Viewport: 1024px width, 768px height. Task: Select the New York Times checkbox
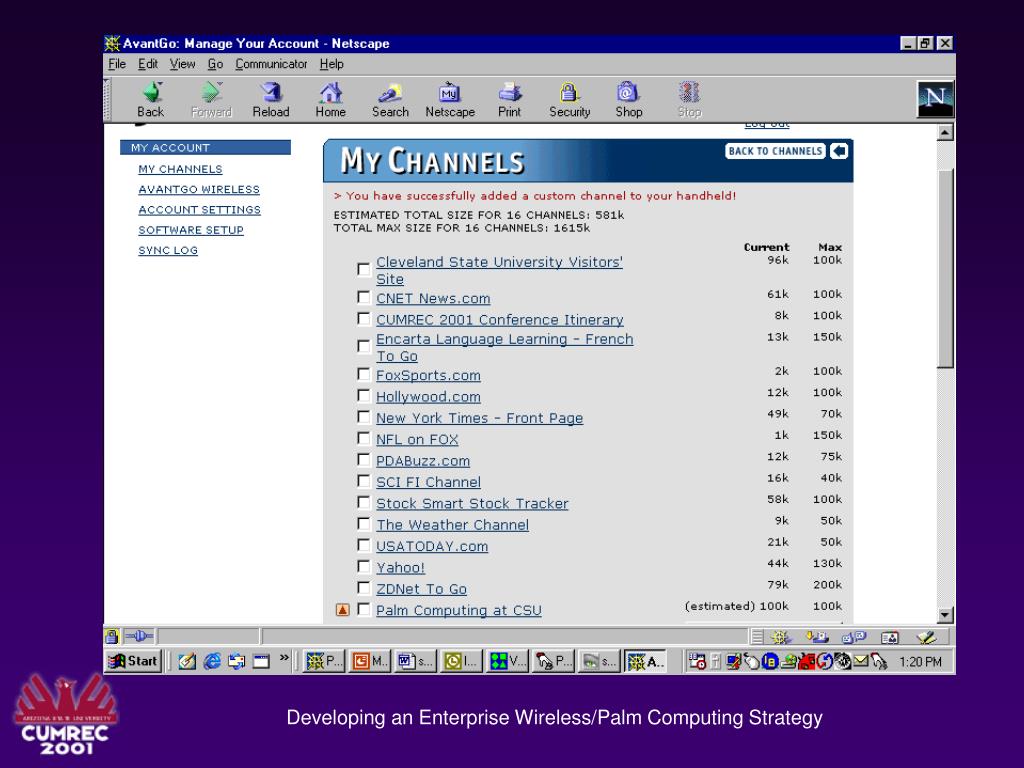pyautogui.click(x=364, y=417)
